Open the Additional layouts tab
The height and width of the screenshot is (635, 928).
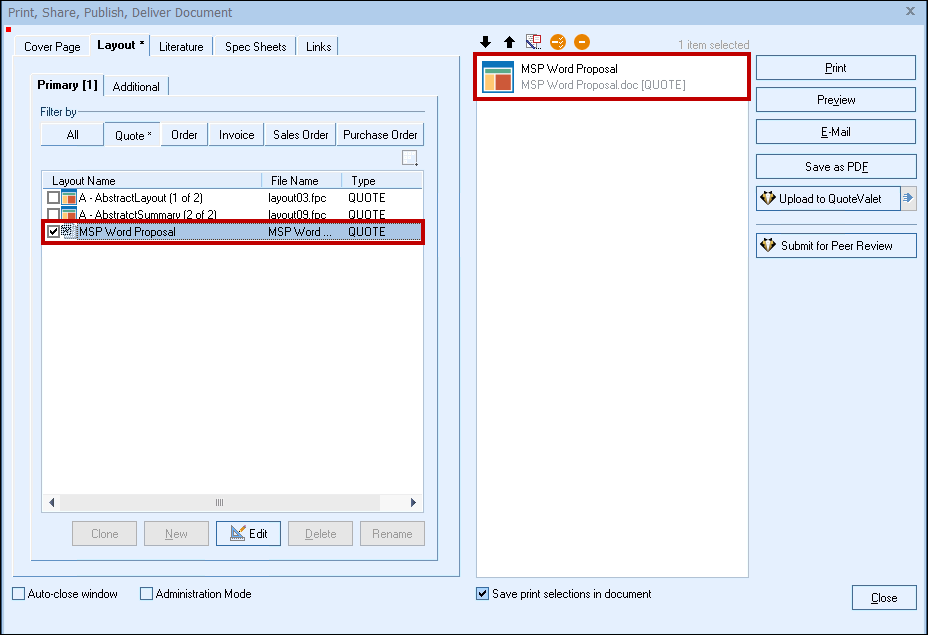136,87
